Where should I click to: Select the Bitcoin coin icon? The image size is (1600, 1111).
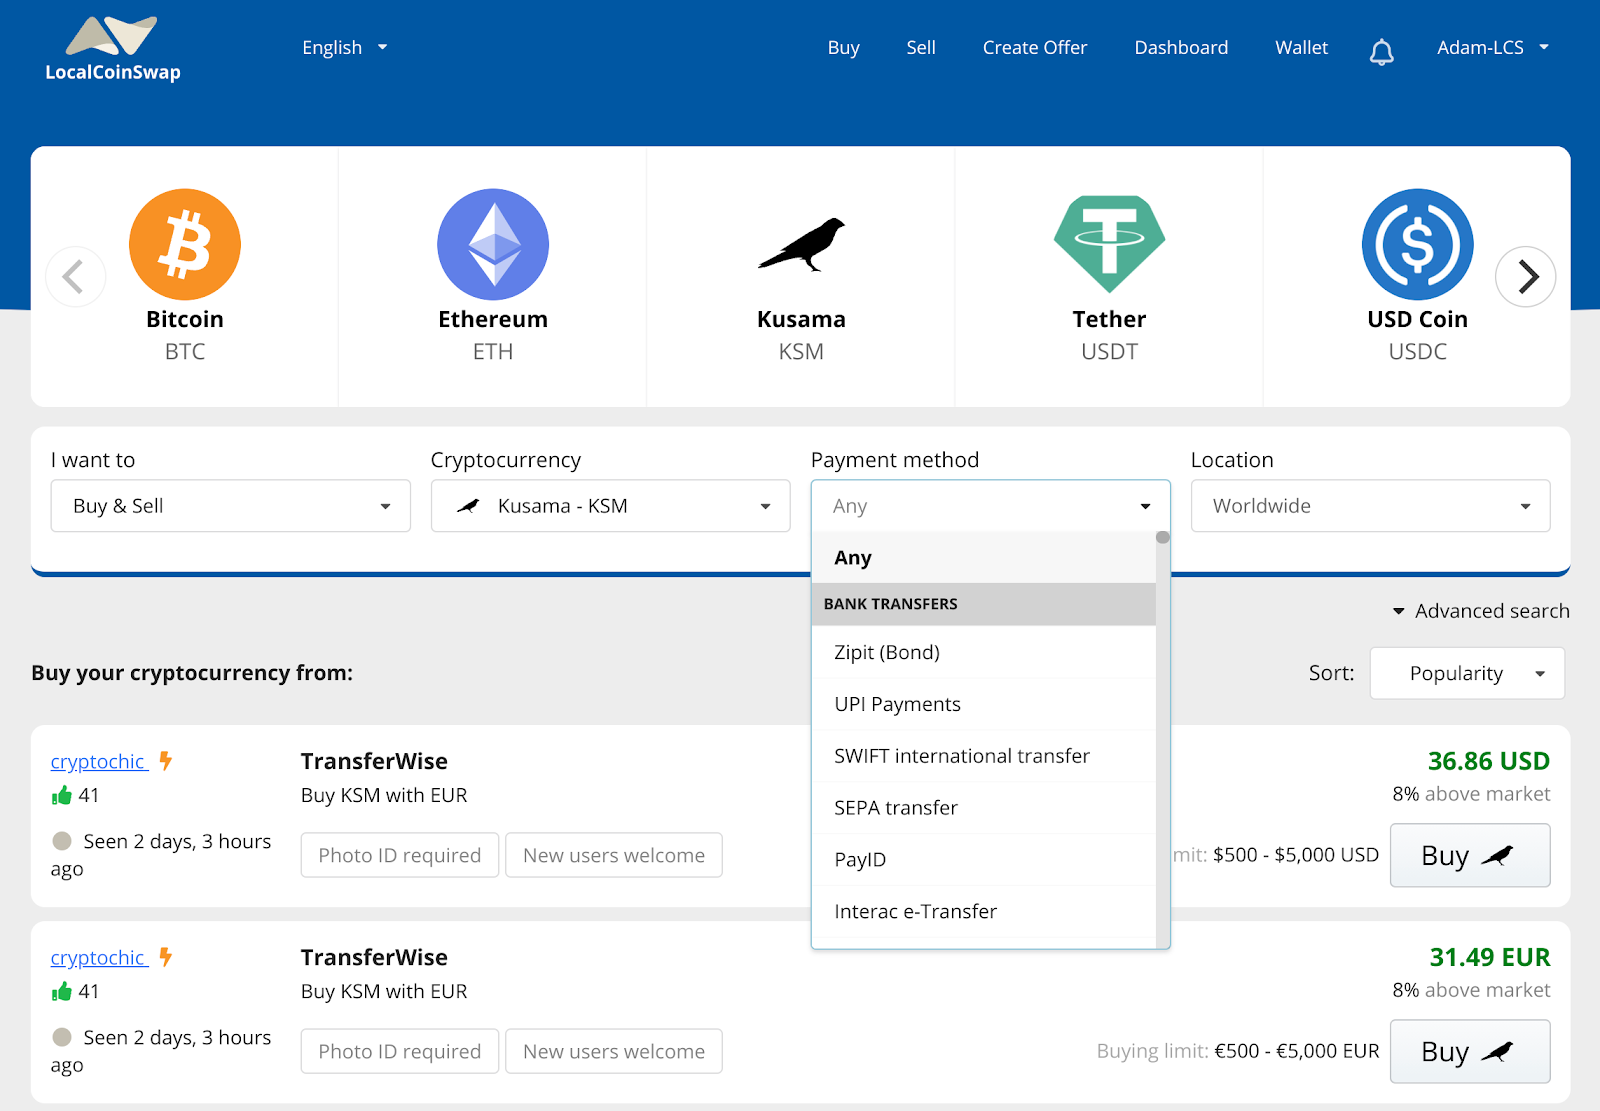click(185, 244)
